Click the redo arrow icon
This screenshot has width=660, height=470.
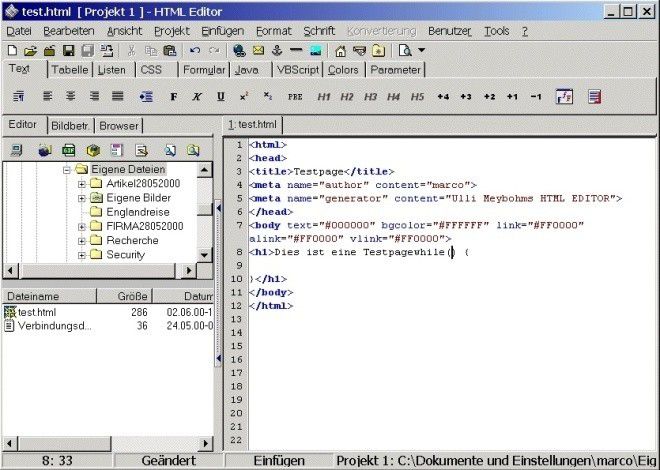214,51
